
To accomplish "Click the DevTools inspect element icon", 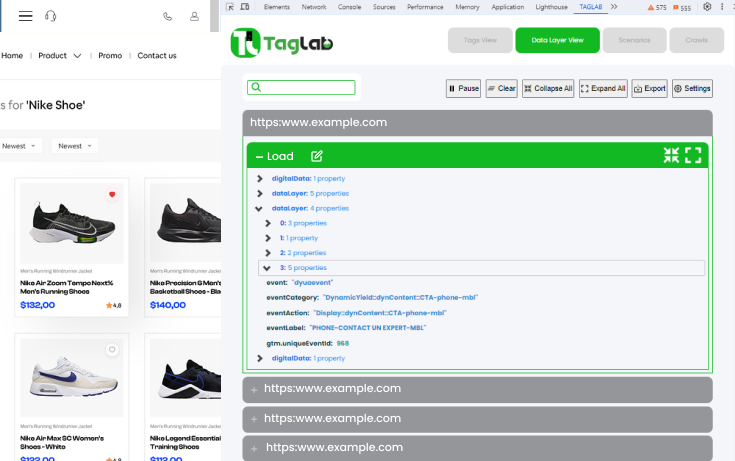I will click(x=230, y=7).
